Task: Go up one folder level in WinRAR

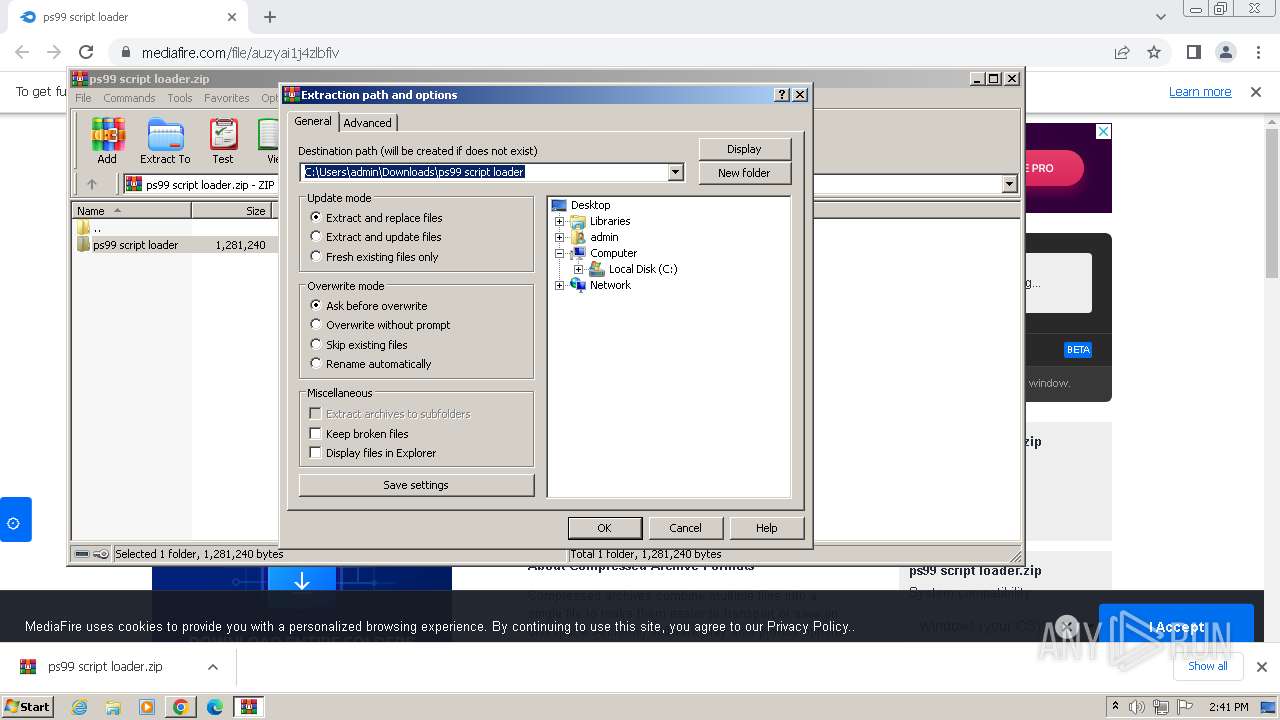Action: pyautogui.click(x=92, y=184)
